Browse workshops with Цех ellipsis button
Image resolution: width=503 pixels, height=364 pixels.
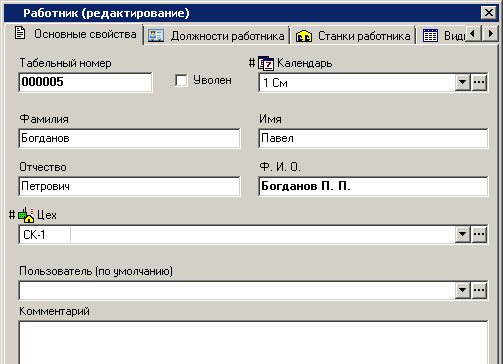pyautogui.click(x=479, y=234)
